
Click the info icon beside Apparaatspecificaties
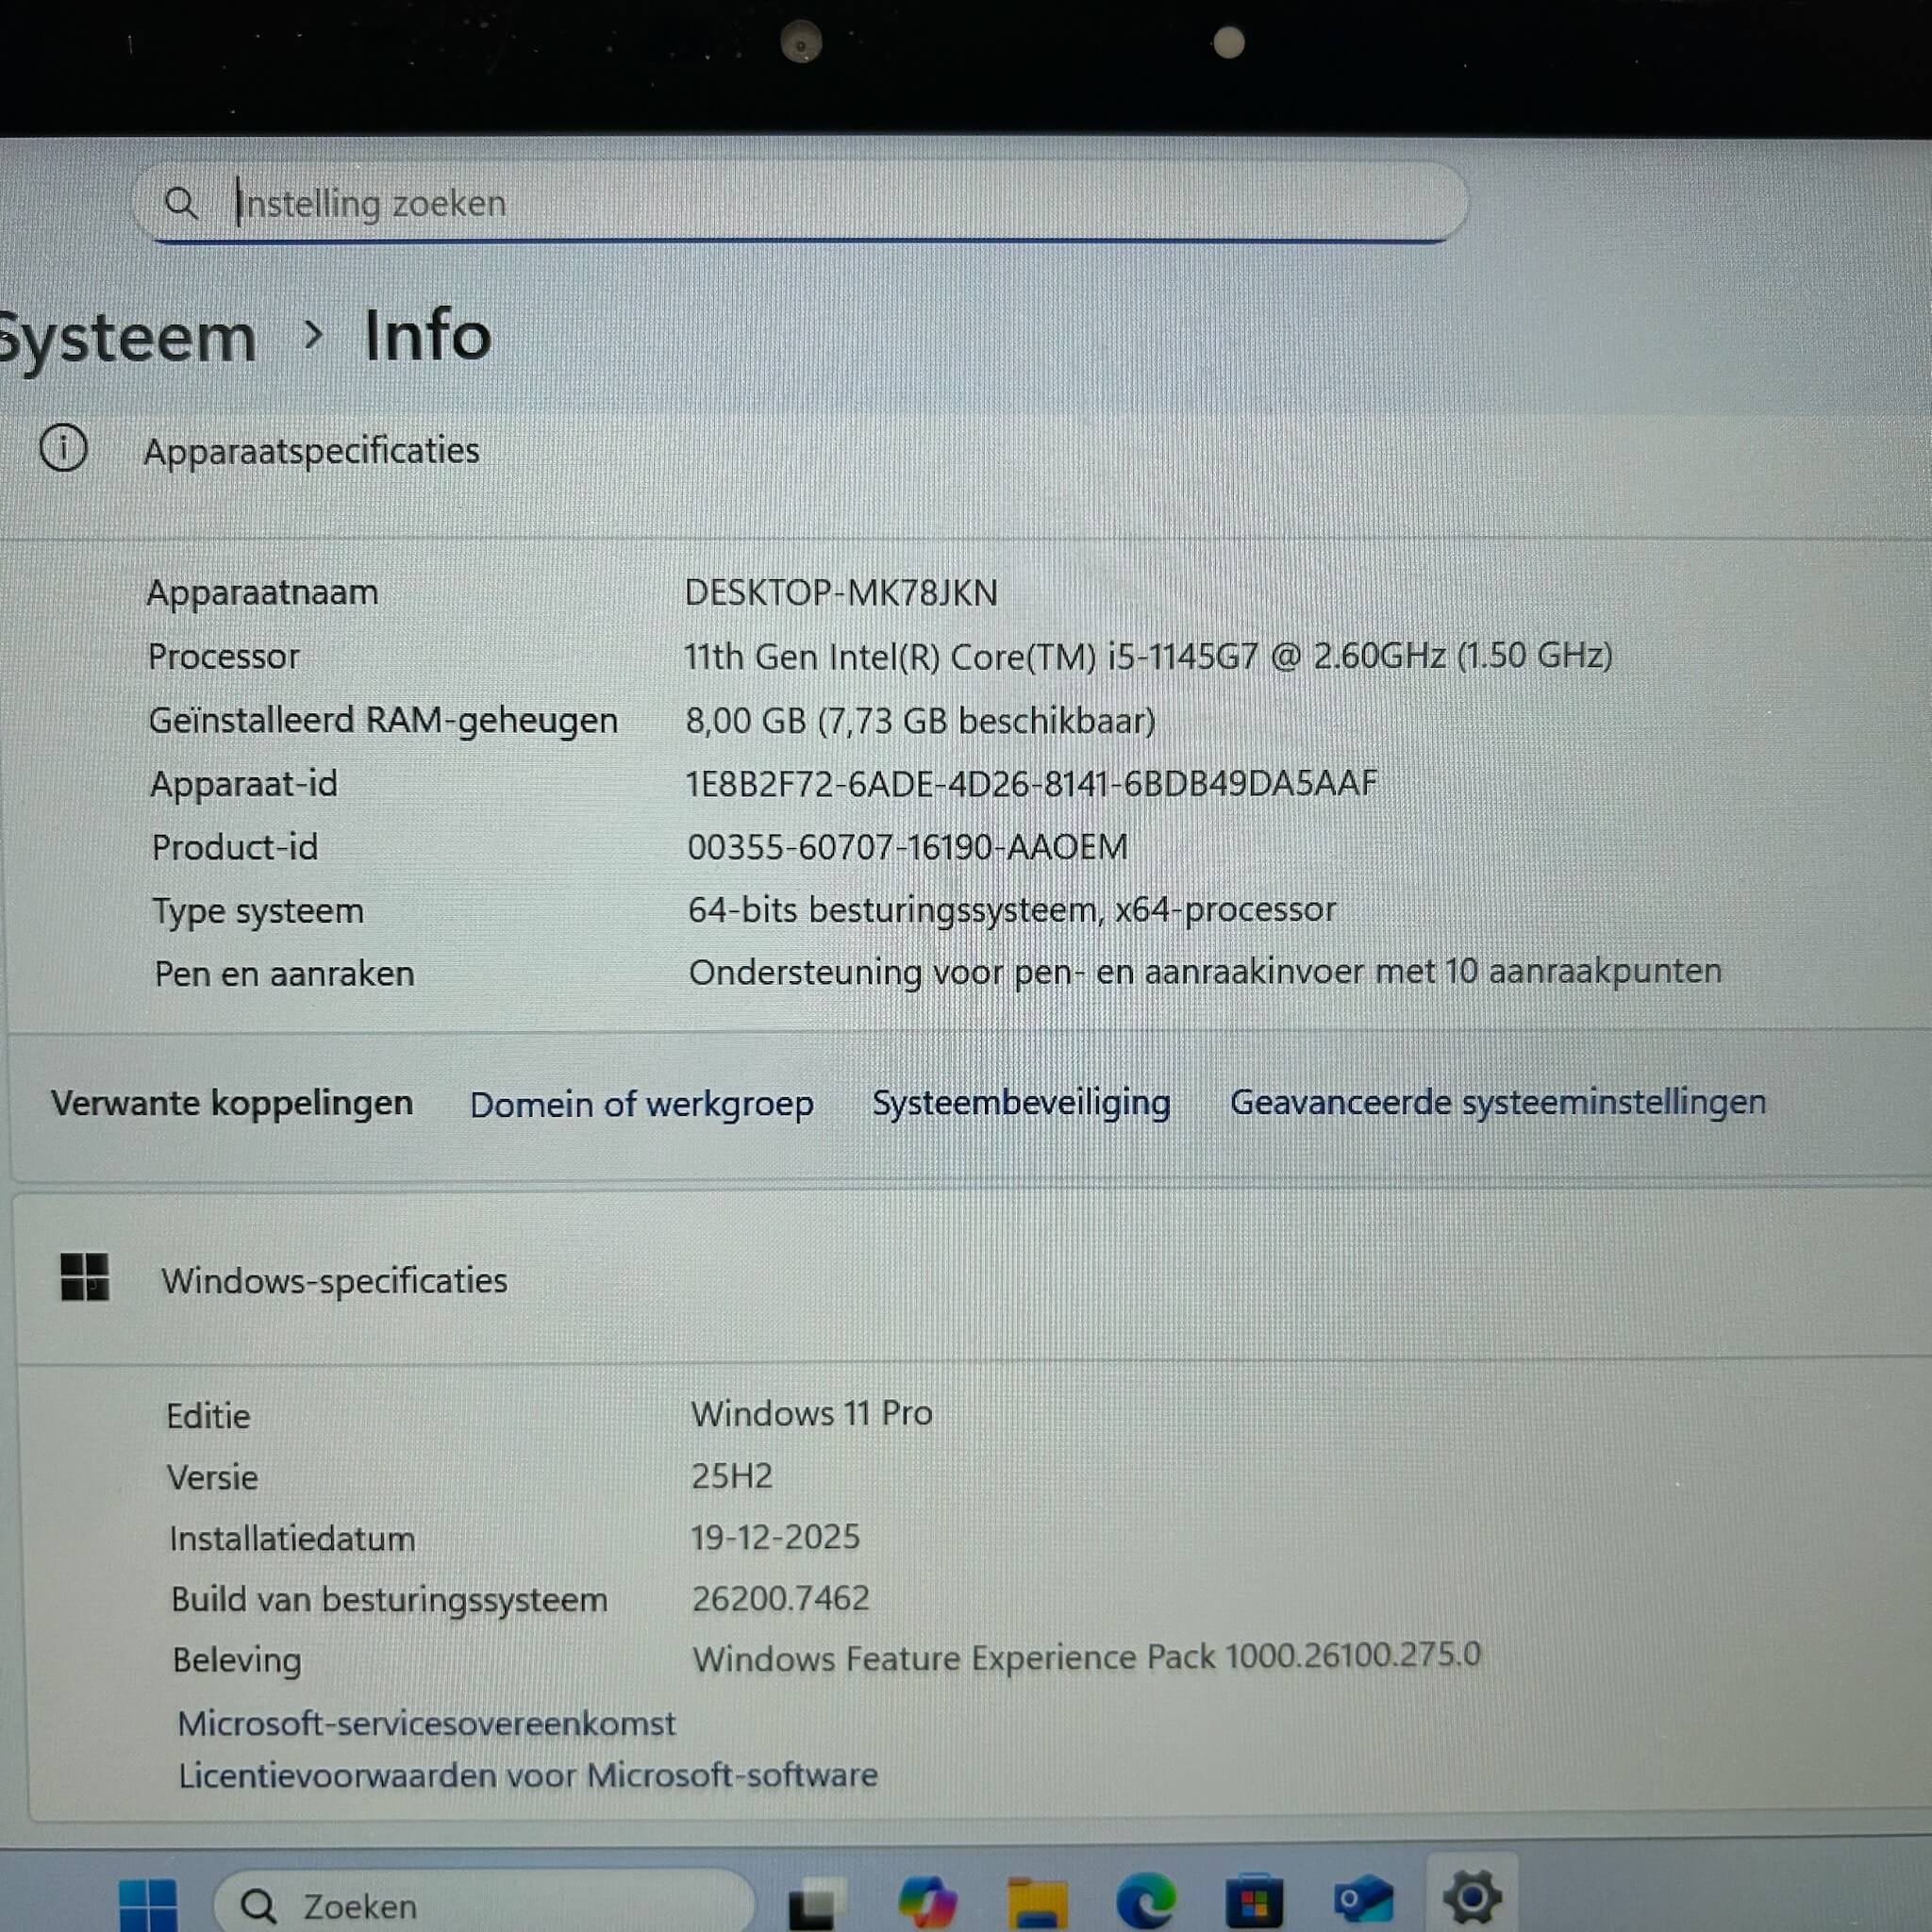pos(63,448)
